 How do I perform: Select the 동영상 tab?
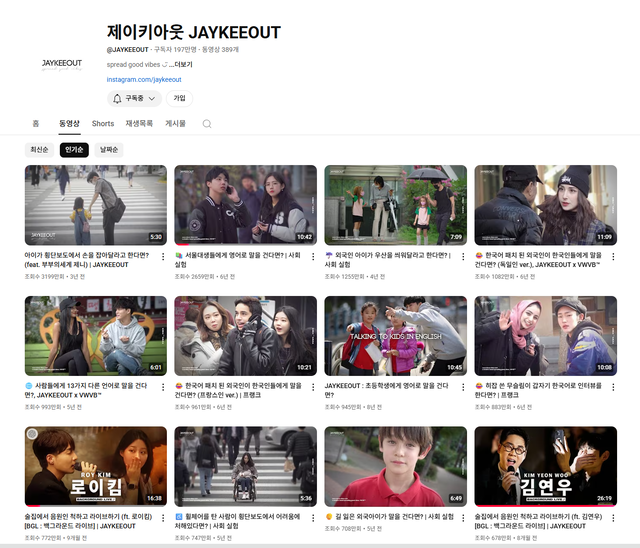point(69,123)
